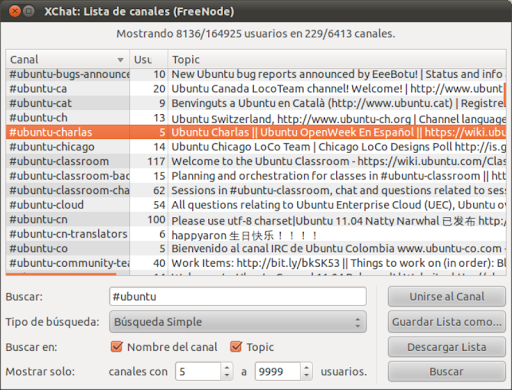
Task: Click the Unirse al Canal button
Action: pos(447,296)
